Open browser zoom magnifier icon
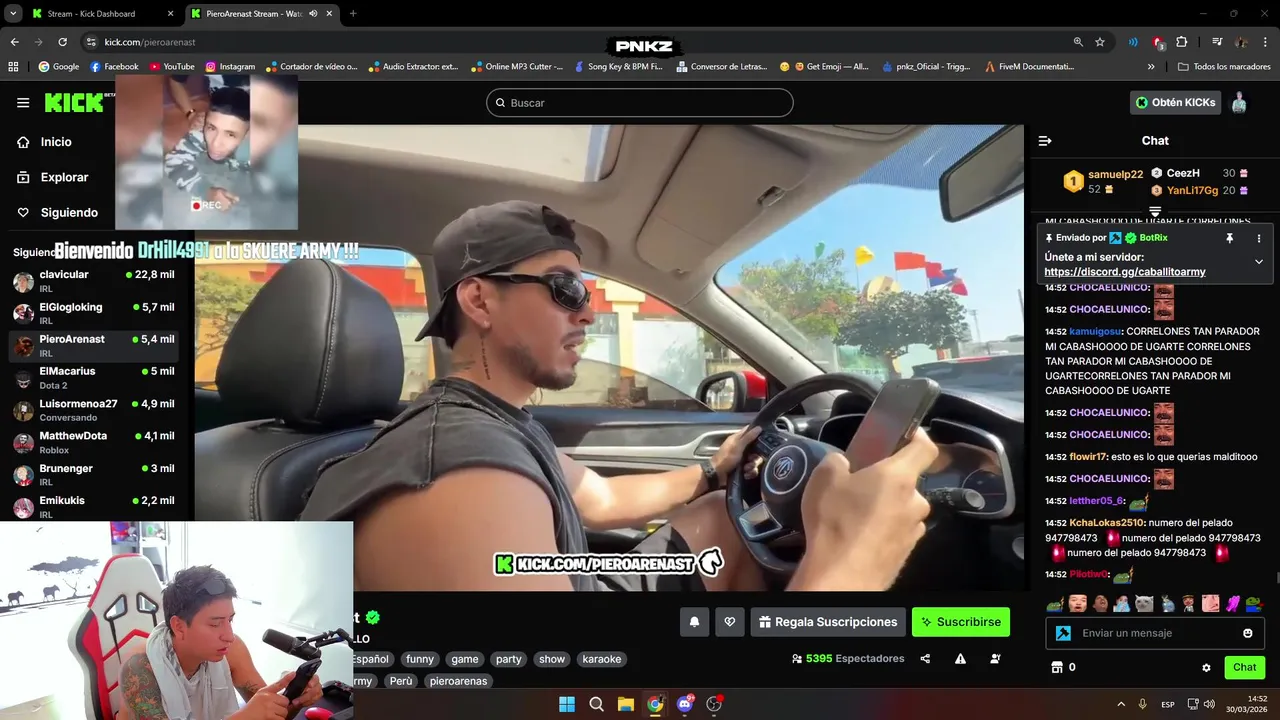Screen dimensions: 1280x720 1078,42
